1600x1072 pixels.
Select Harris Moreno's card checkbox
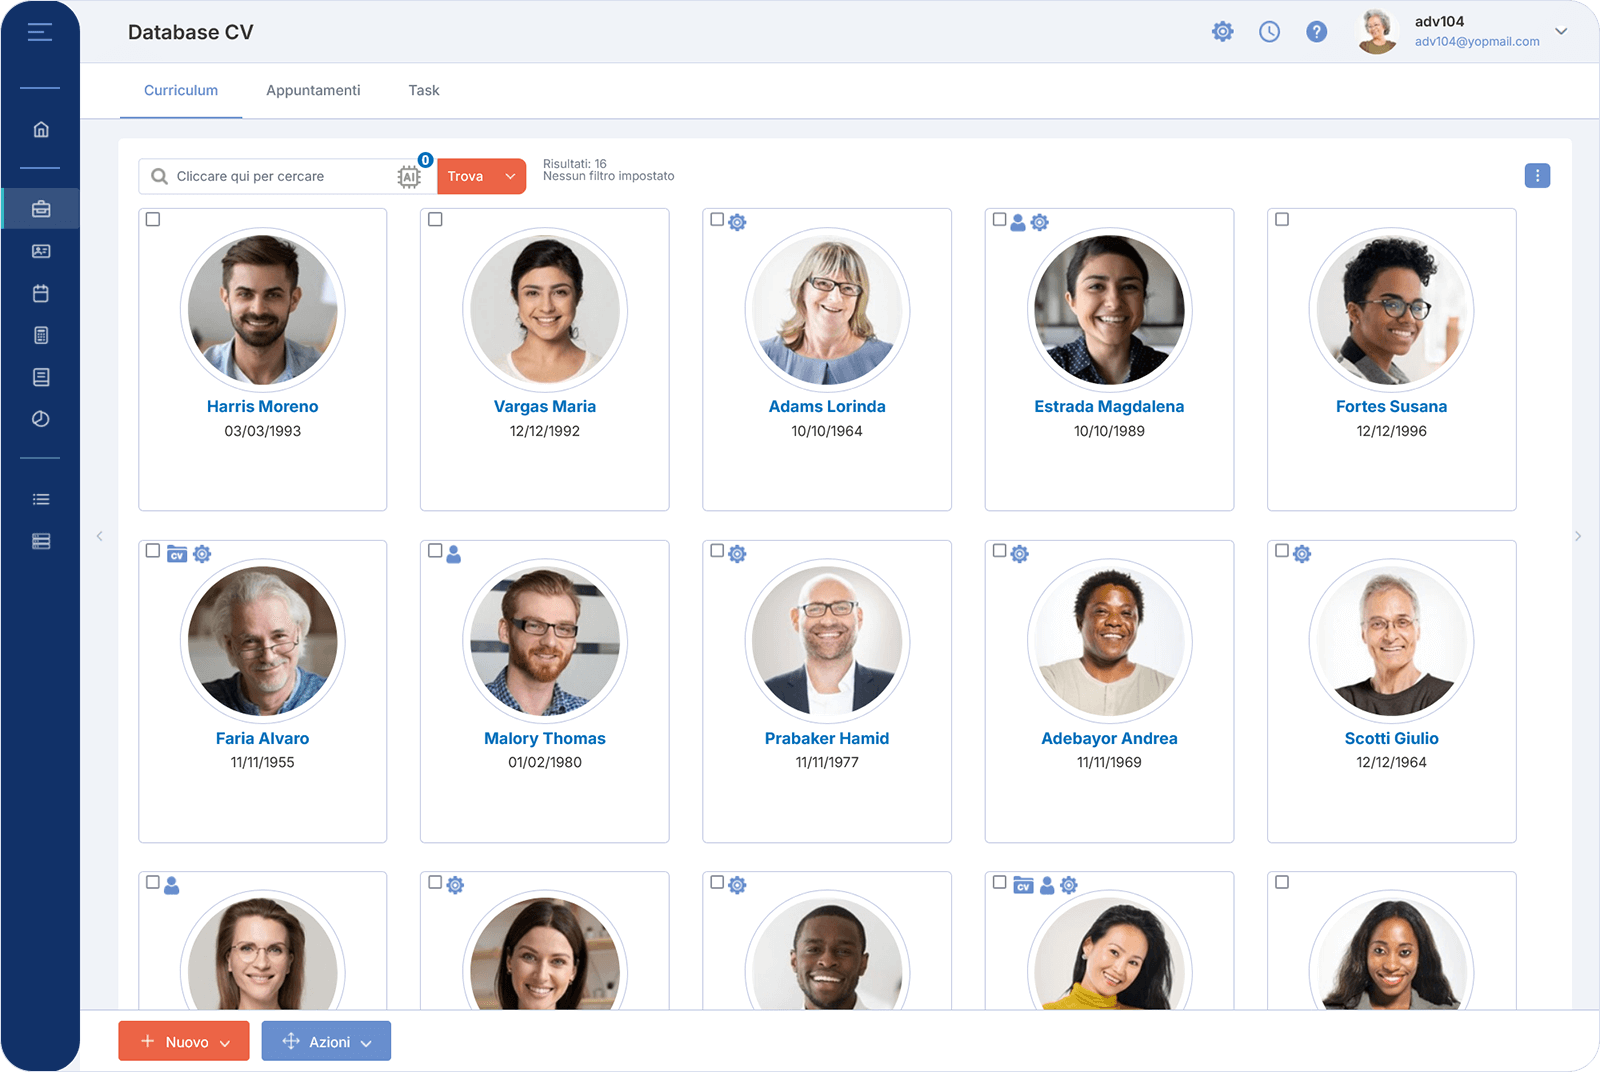click(x=153, y=219)
